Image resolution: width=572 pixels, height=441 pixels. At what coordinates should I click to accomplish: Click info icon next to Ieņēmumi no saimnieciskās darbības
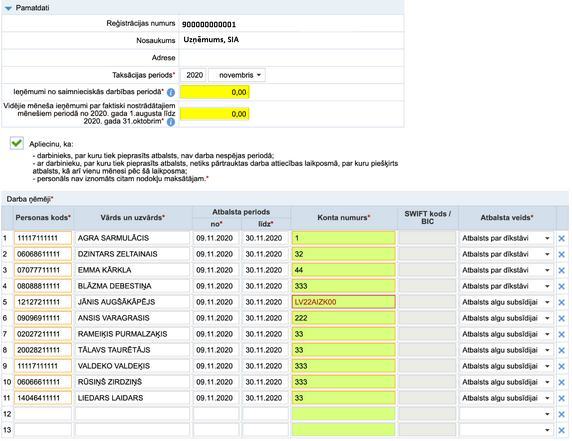[x=171, y=93]
